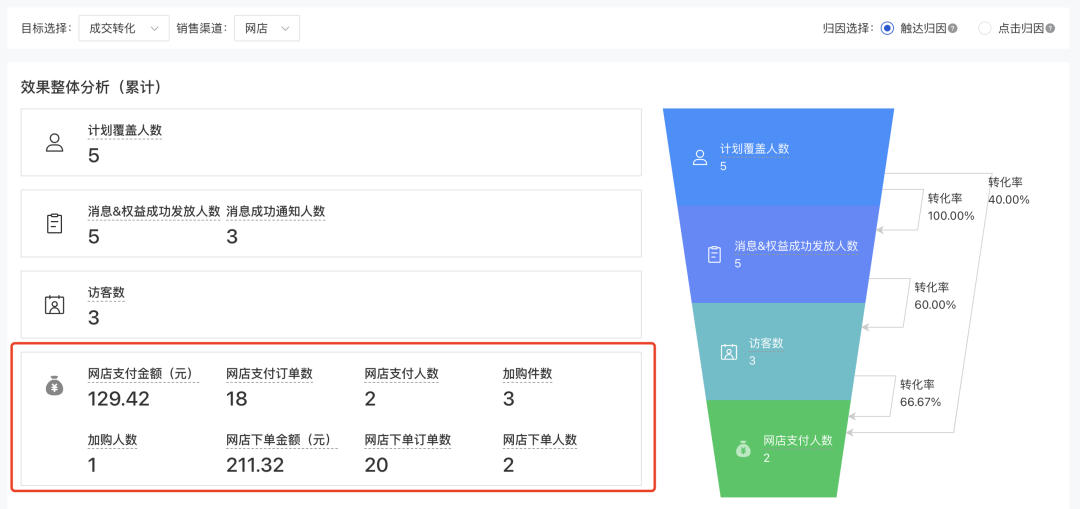Click the 40.00% overall conversion rate text

pos(1009,200)
